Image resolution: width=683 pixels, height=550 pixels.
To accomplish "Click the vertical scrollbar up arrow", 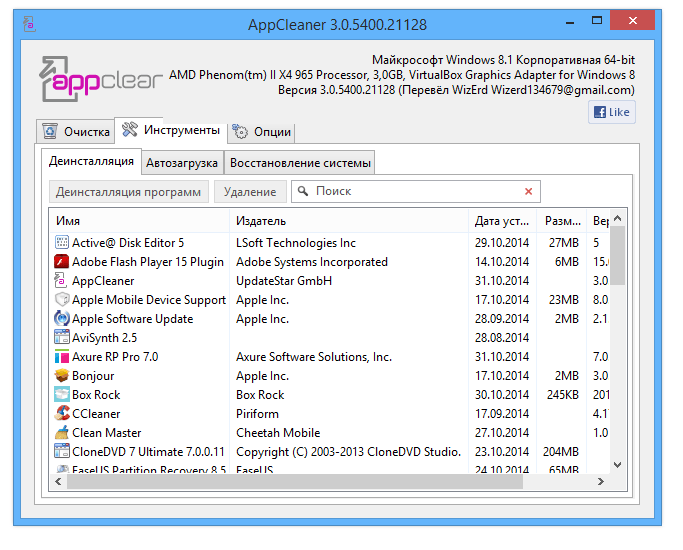I will (x=618, y=218).
